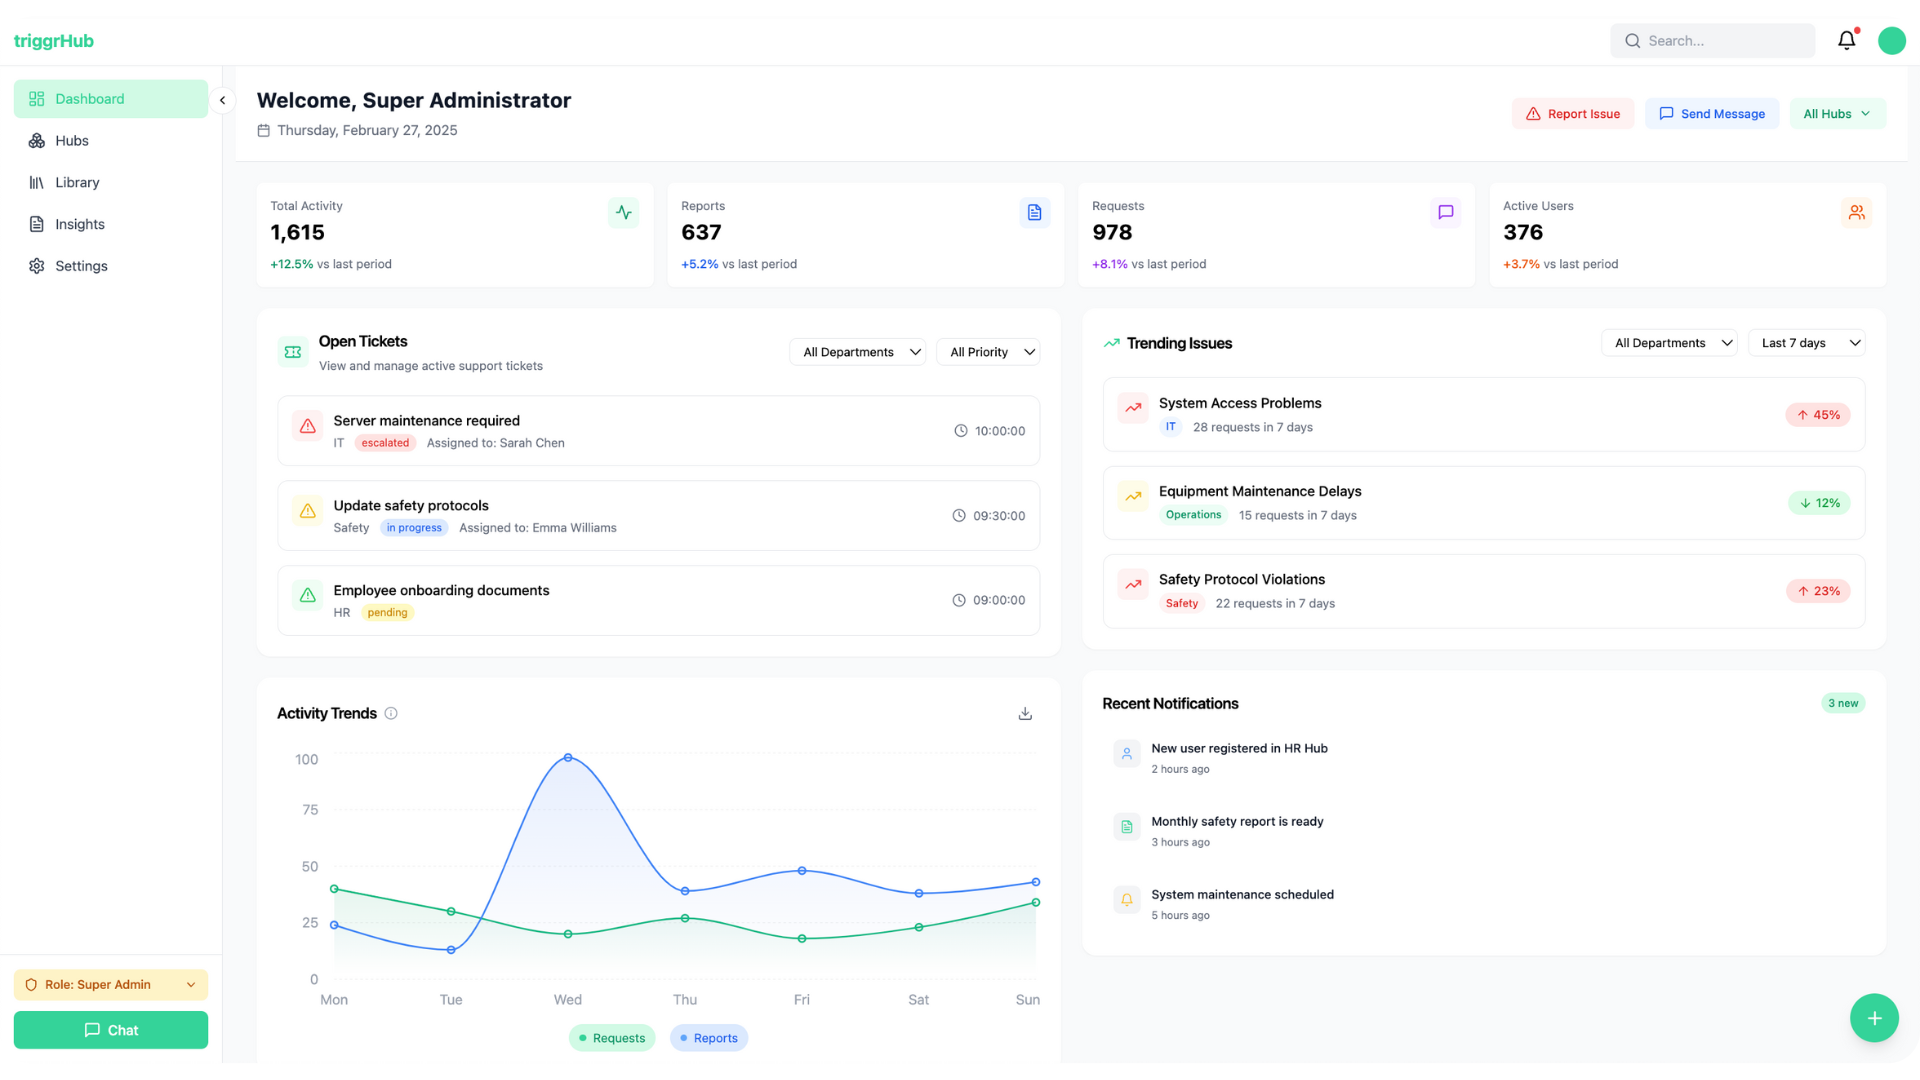Expand the Role: Super Admin selector
Viewport: 1920px width, 1080px height.
(x=111, y=985)
